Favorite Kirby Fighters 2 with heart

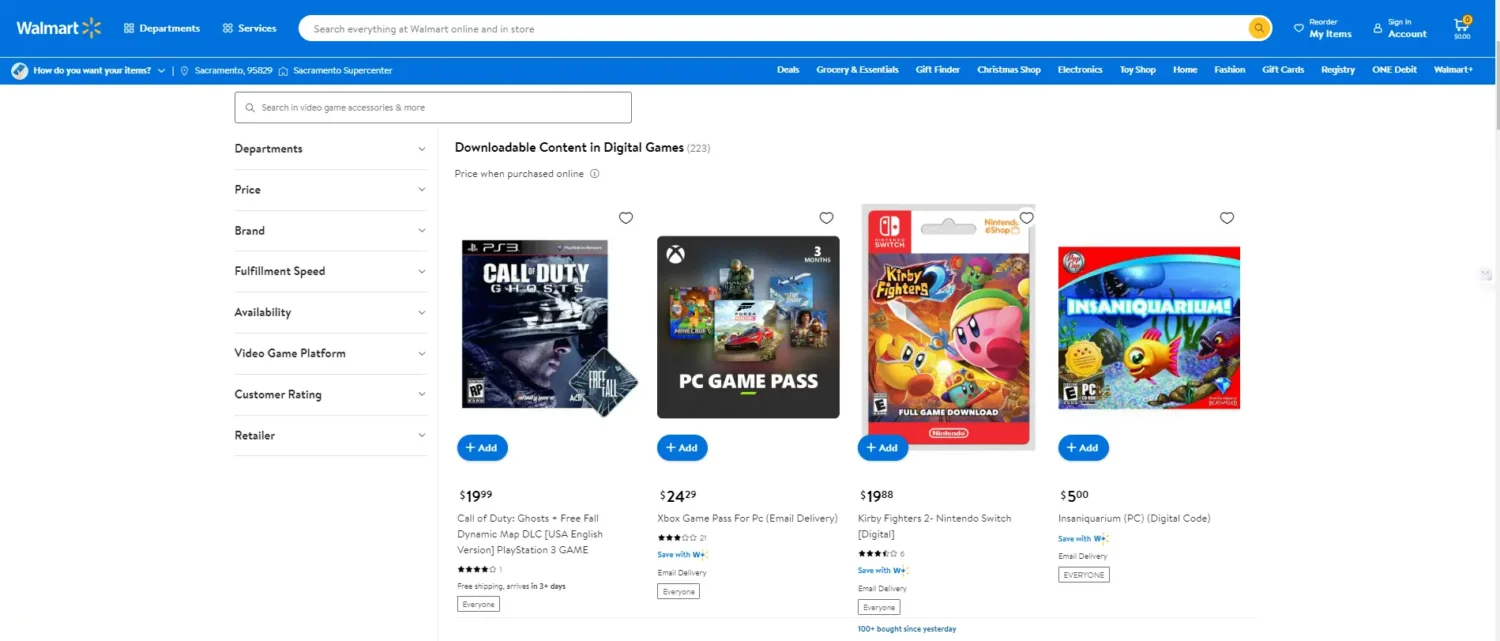point(1026,218)
